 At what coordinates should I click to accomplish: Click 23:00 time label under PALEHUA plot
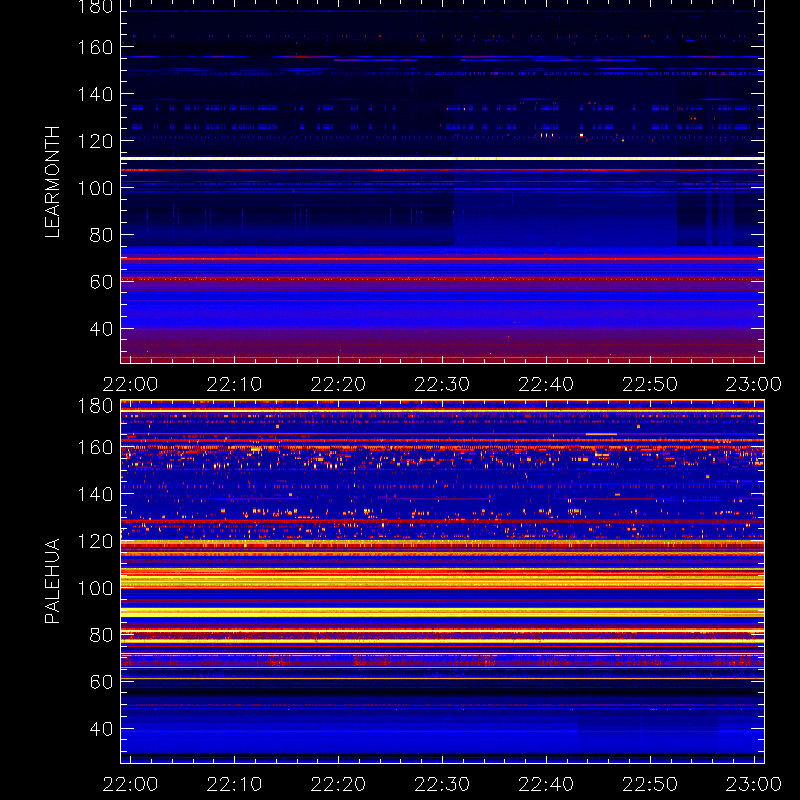click(754, 784)
